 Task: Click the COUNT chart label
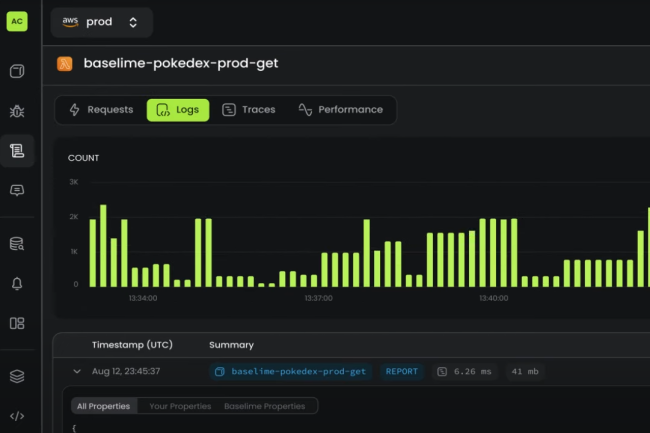pos(83,158)
